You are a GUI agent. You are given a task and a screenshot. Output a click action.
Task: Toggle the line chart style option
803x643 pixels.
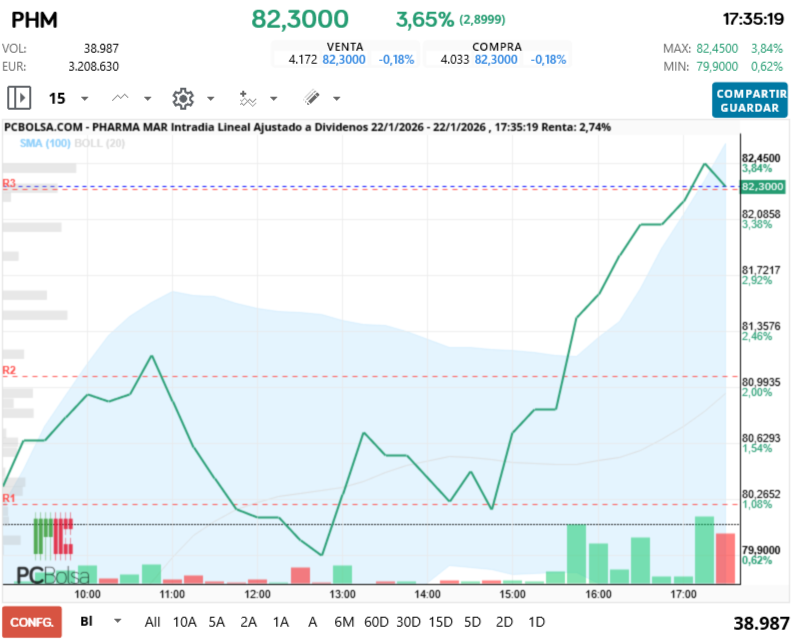(x=120, y=97)
